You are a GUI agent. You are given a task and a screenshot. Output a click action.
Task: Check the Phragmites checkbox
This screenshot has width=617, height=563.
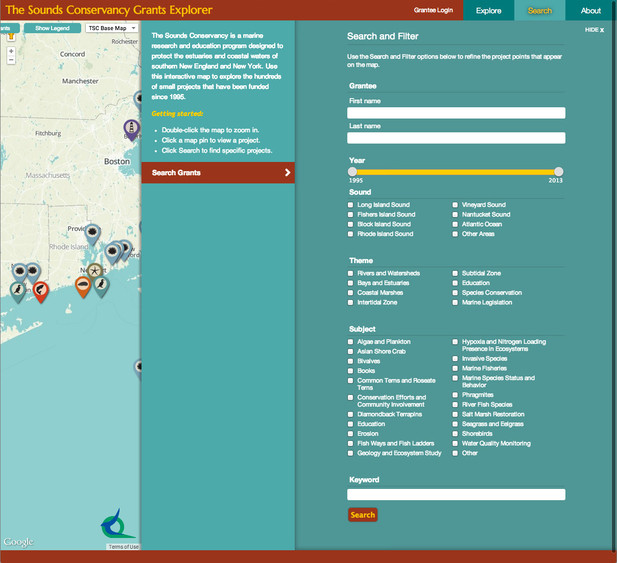coord(455,395)
